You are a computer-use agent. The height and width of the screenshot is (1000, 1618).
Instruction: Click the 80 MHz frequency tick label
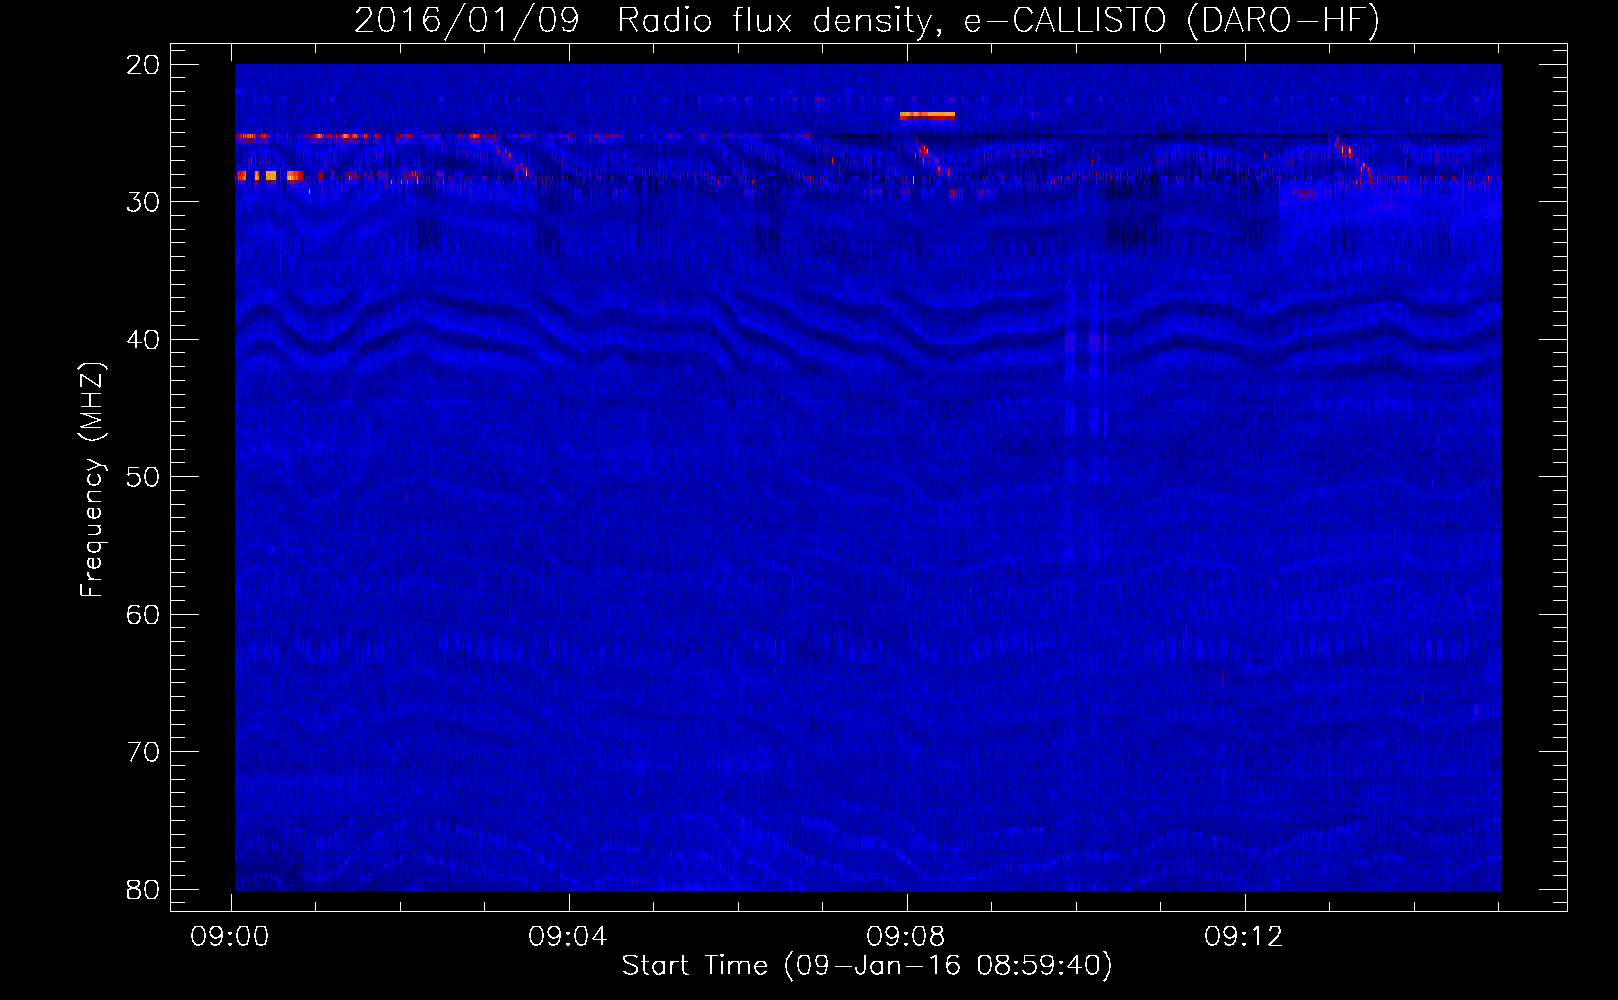tap(143, 890)
